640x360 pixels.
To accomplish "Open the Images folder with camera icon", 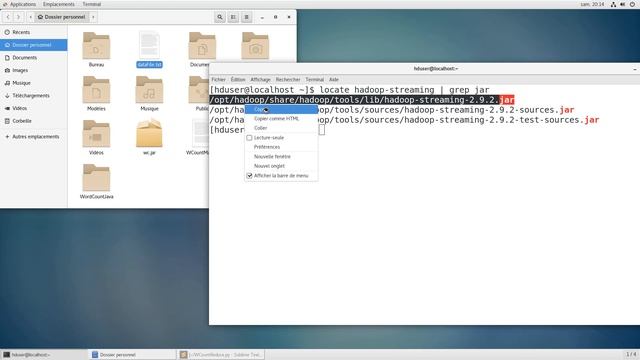I will click(255, 46).
